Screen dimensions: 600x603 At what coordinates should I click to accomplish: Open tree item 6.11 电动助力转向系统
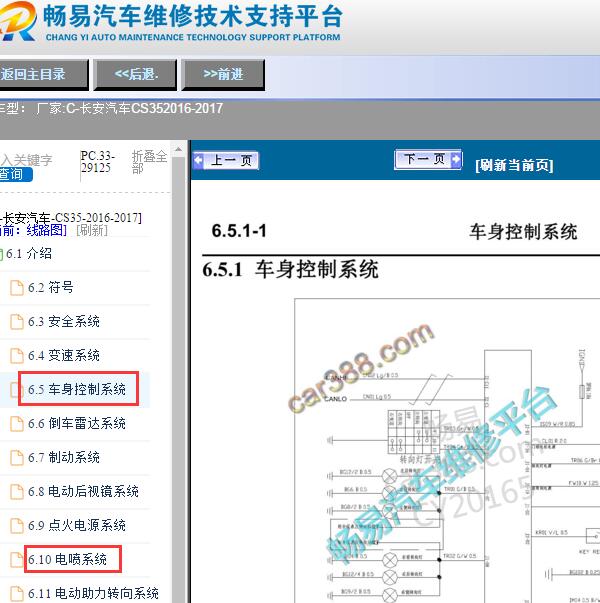[x=93, y=593]
